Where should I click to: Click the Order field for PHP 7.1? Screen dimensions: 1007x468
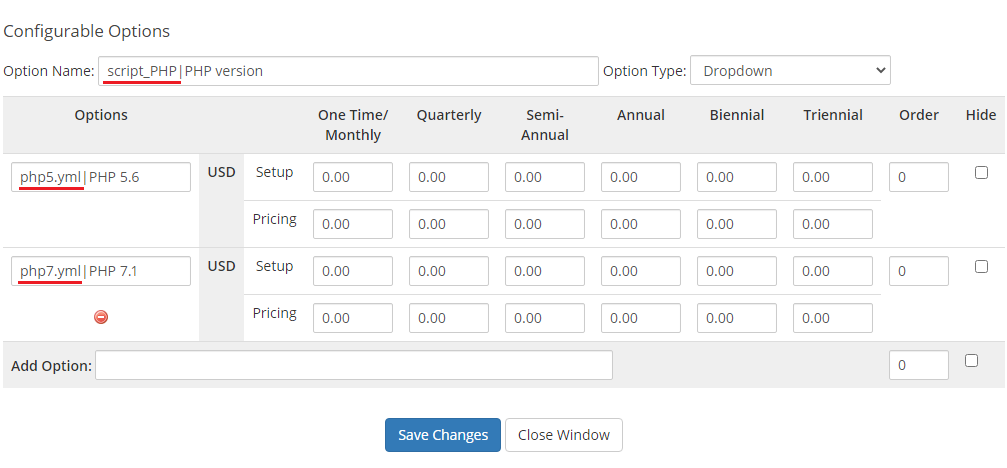tap(918, 271)
